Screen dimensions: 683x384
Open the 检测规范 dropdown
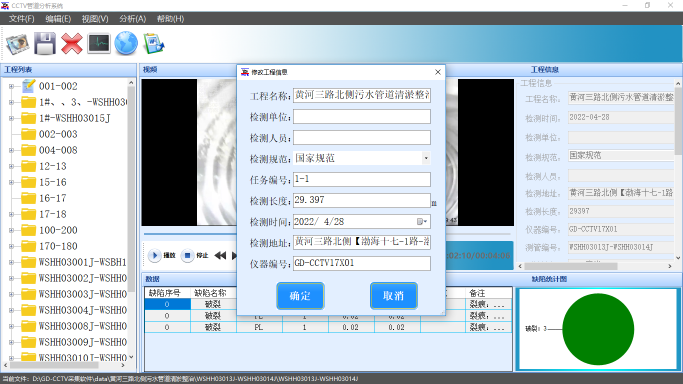tap(426, 158)
